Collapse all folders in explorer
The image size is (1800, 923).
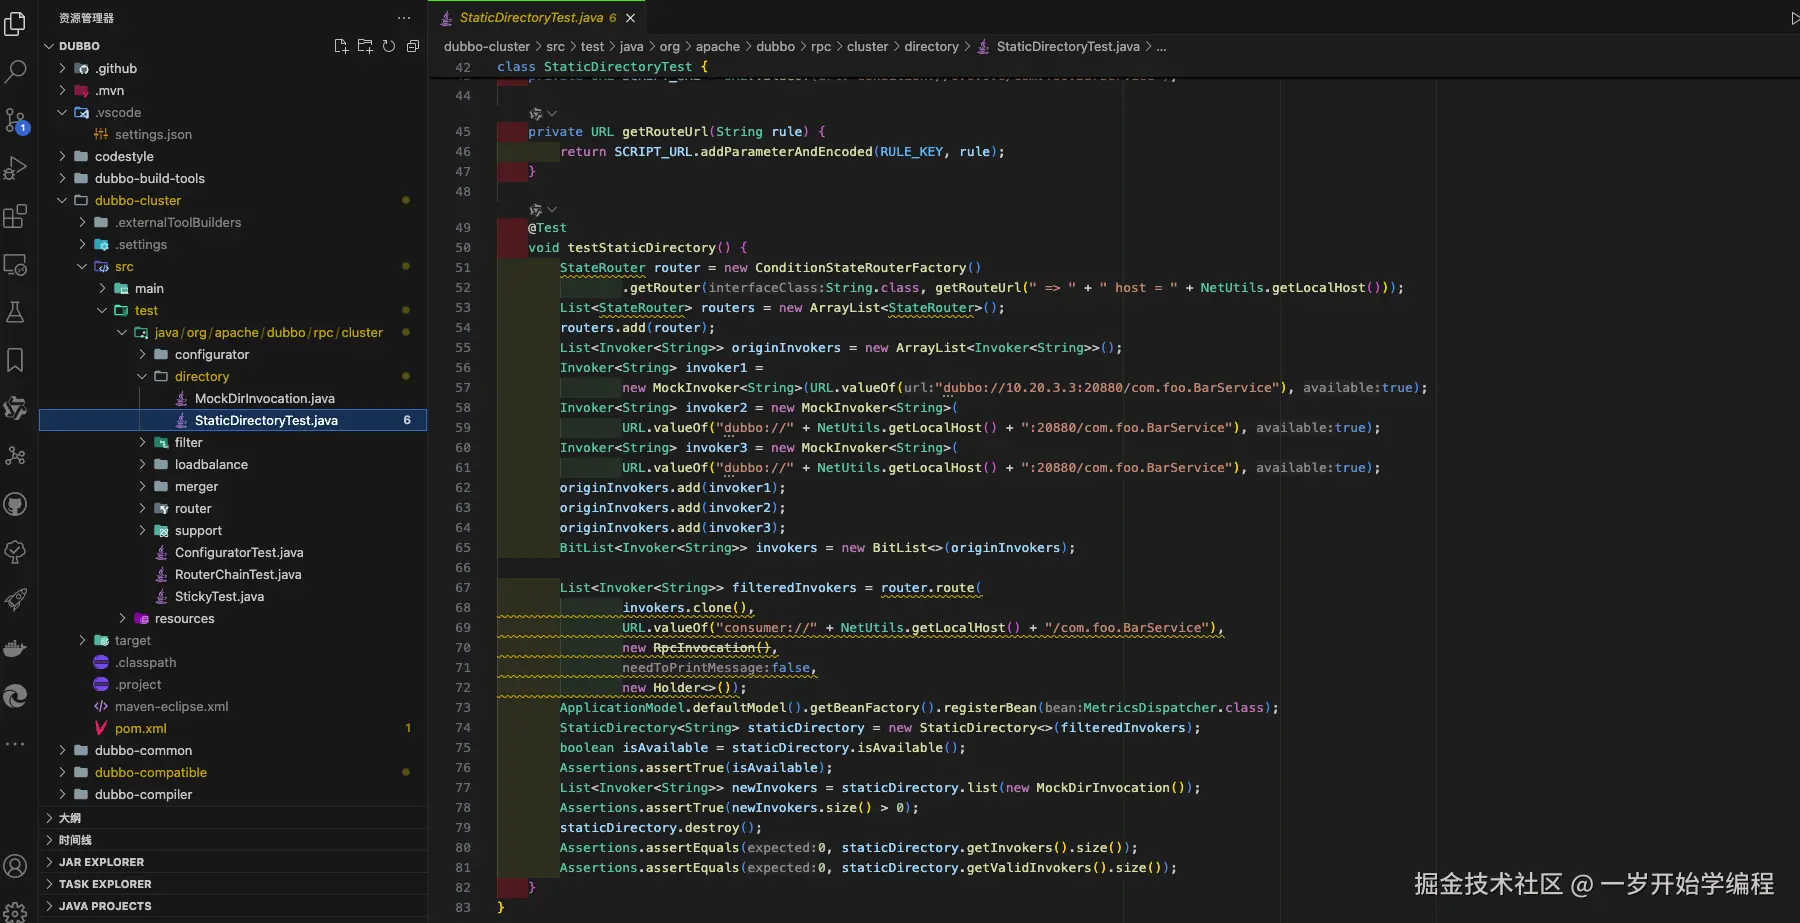413,46
